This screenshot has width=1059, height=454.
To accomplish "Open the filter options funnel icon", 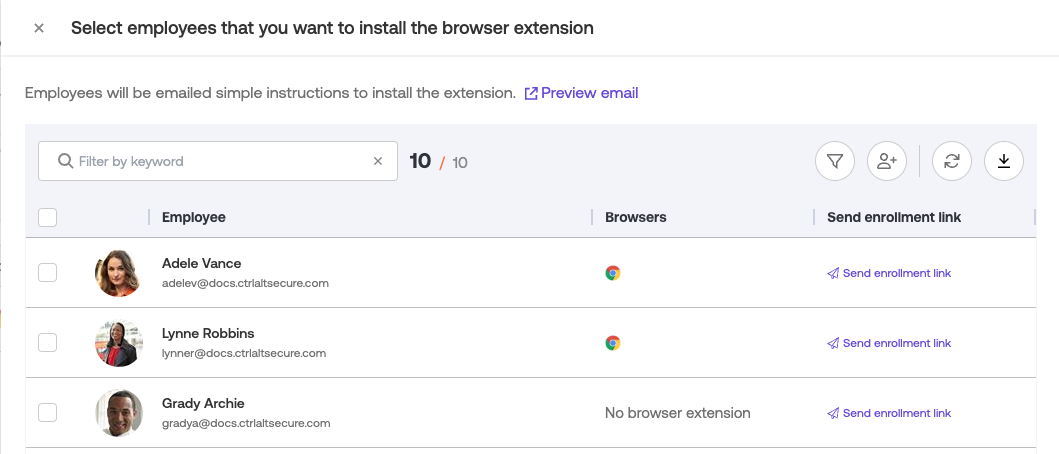I will [x=835, y=161].
